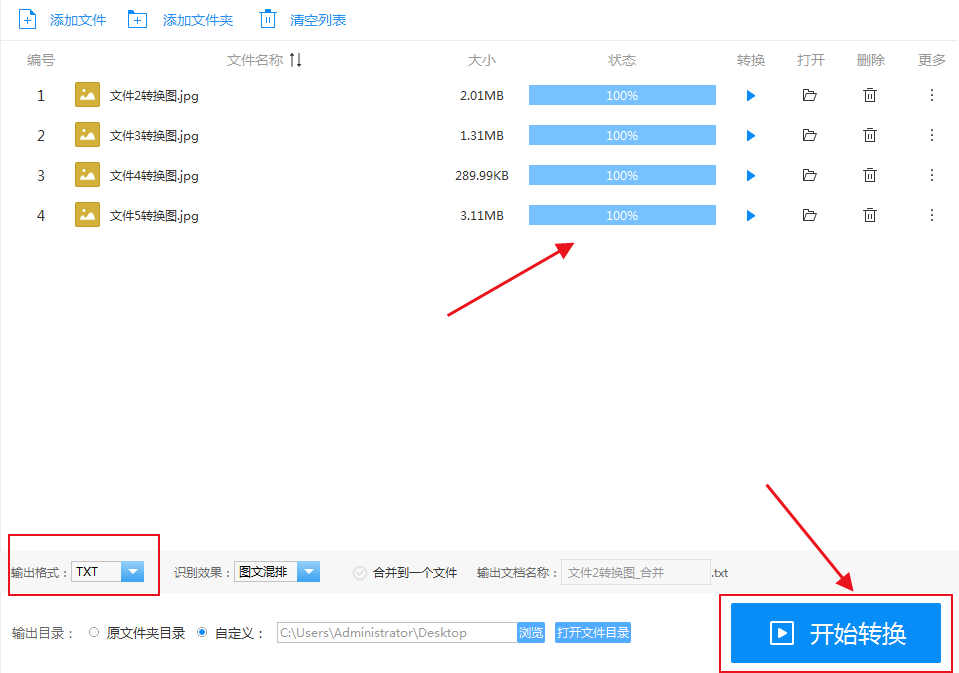Click the 2.01MB size cell

click(482, 95)
